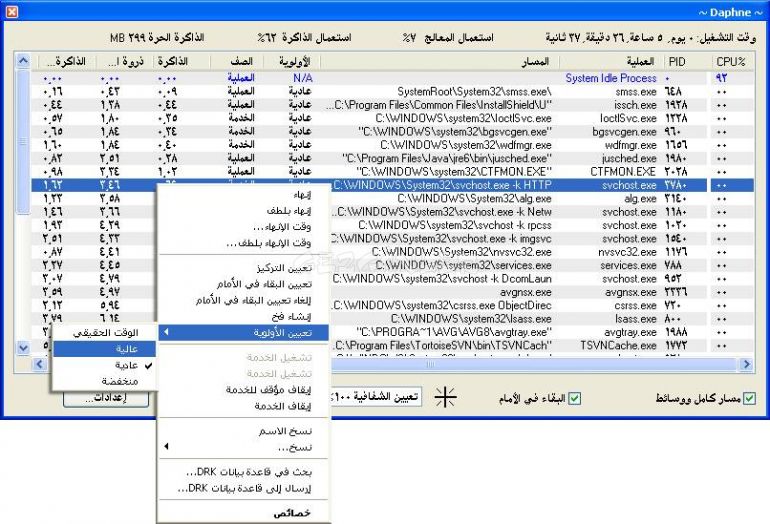Click the 'إعدادات...' button
The image size is (770, 524).
(x=106, y=398)
